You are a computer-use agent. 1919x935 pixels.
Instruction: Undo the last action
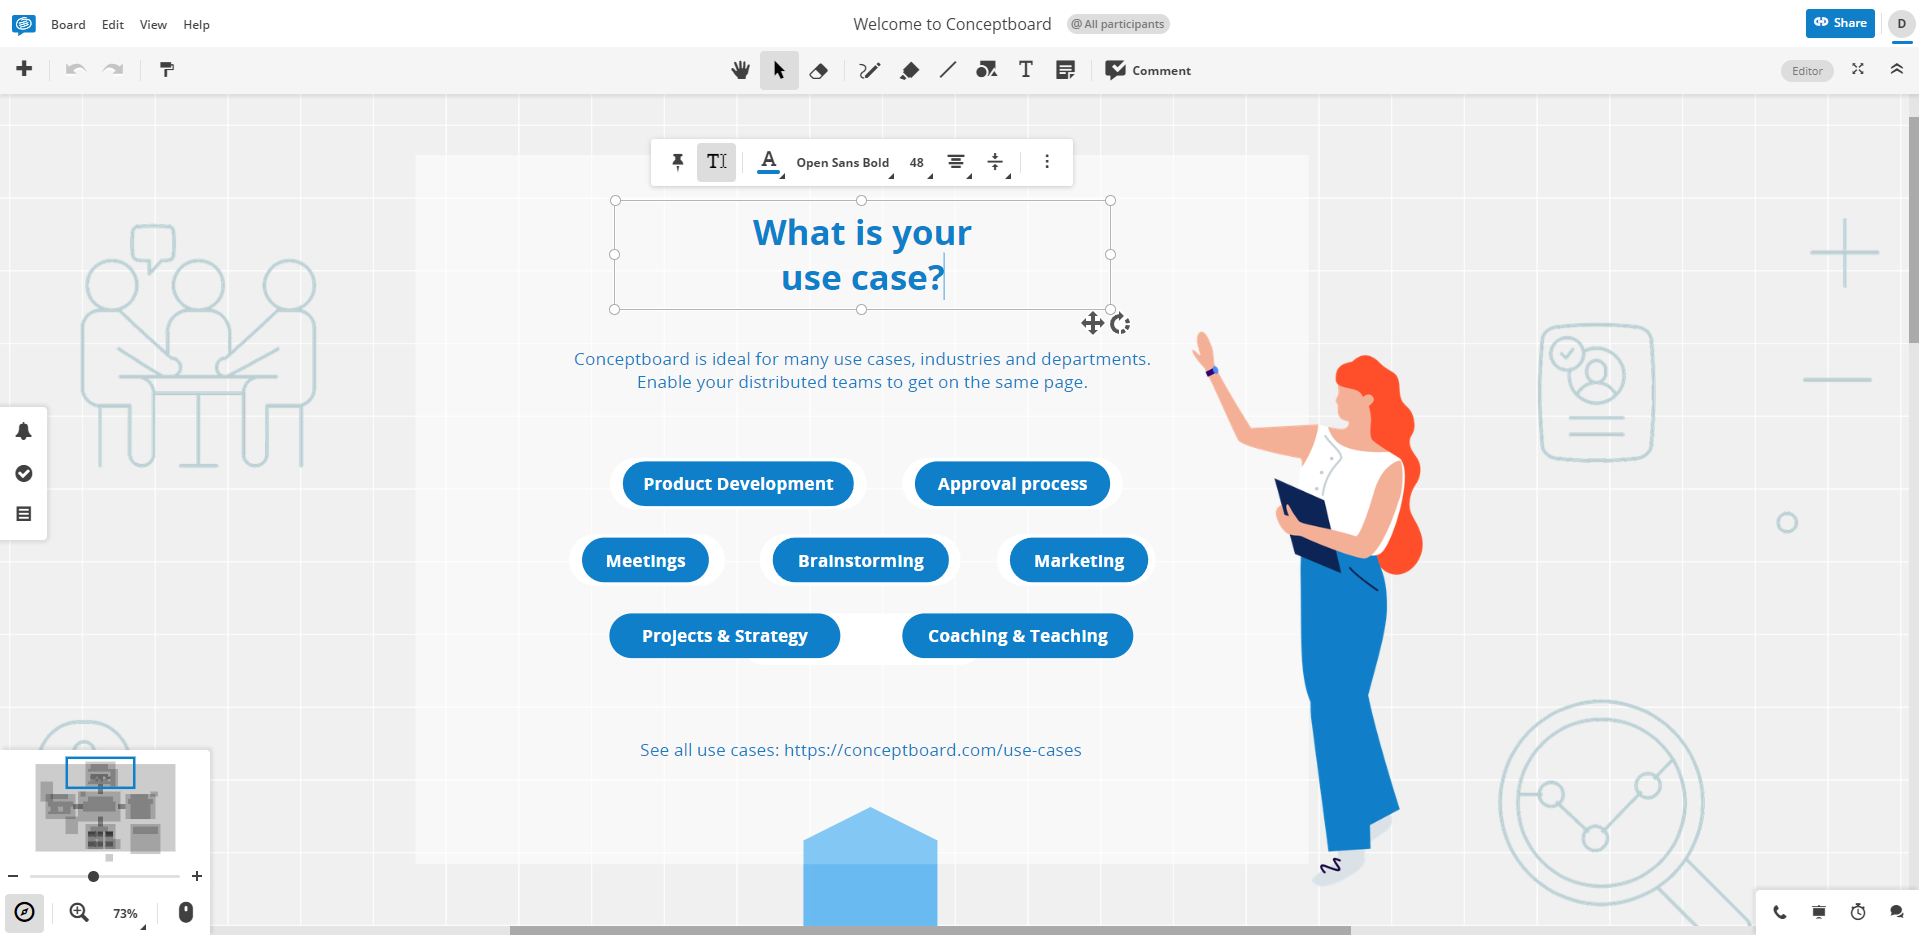[76, 69]
